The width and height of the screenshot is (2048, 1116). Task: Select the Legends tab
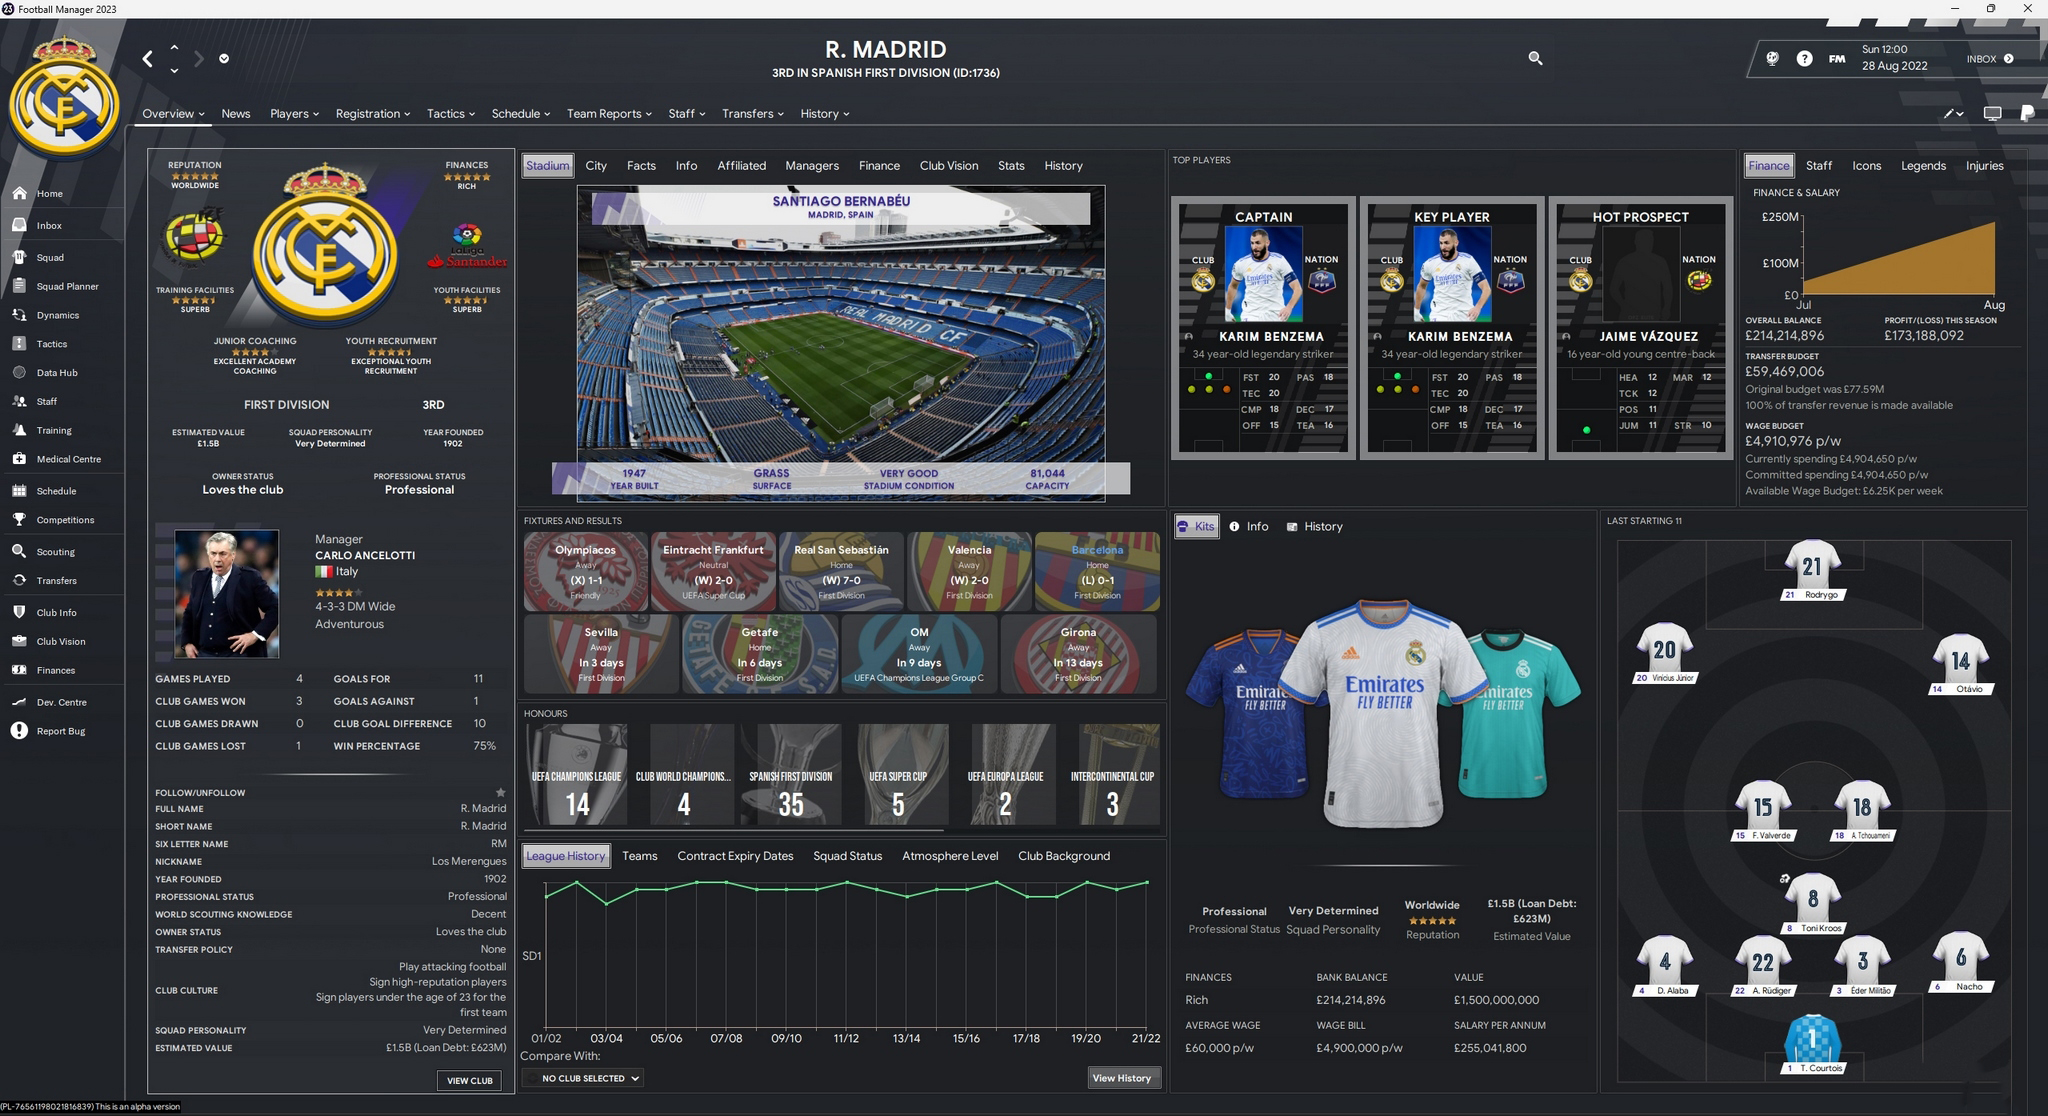click(x=1923, y=166)
